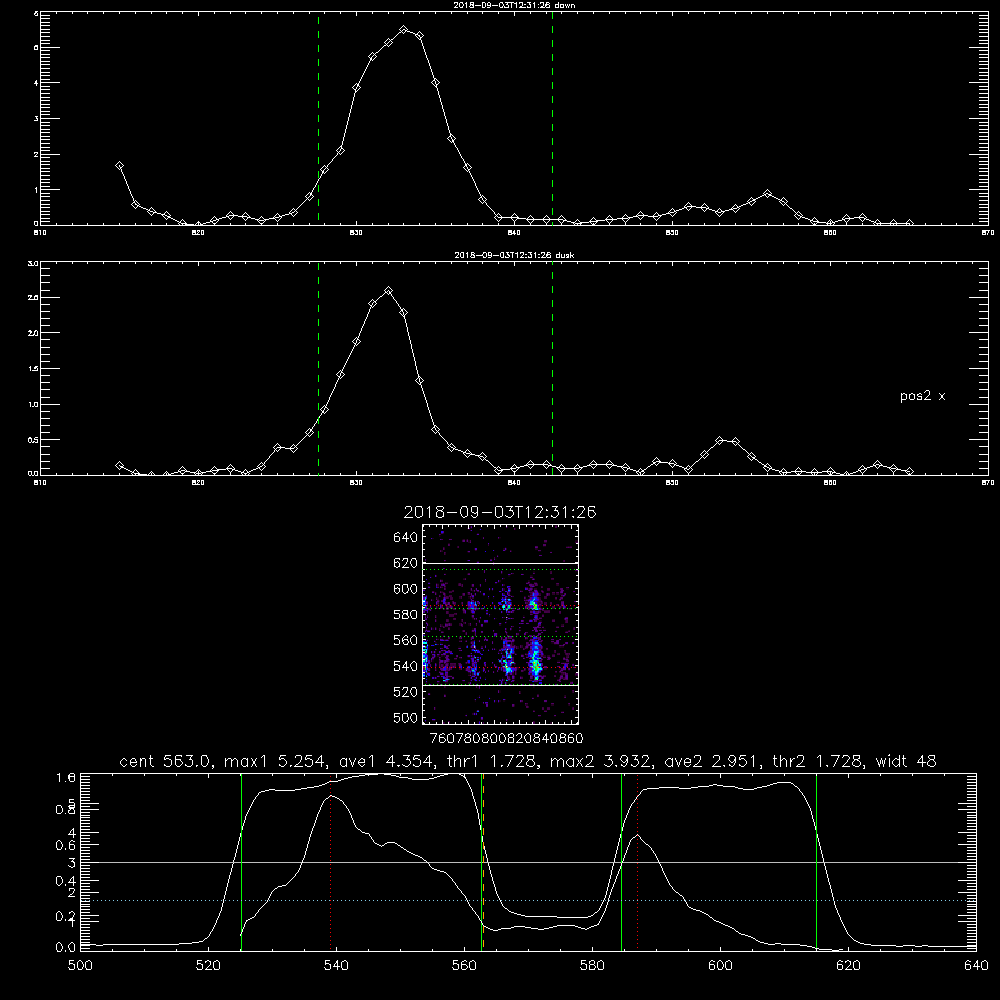Viewport: 1000px width, 1000px height.
Task: Click the peak diamond marker of the dusk curve
Action: (x=388, y=291)
